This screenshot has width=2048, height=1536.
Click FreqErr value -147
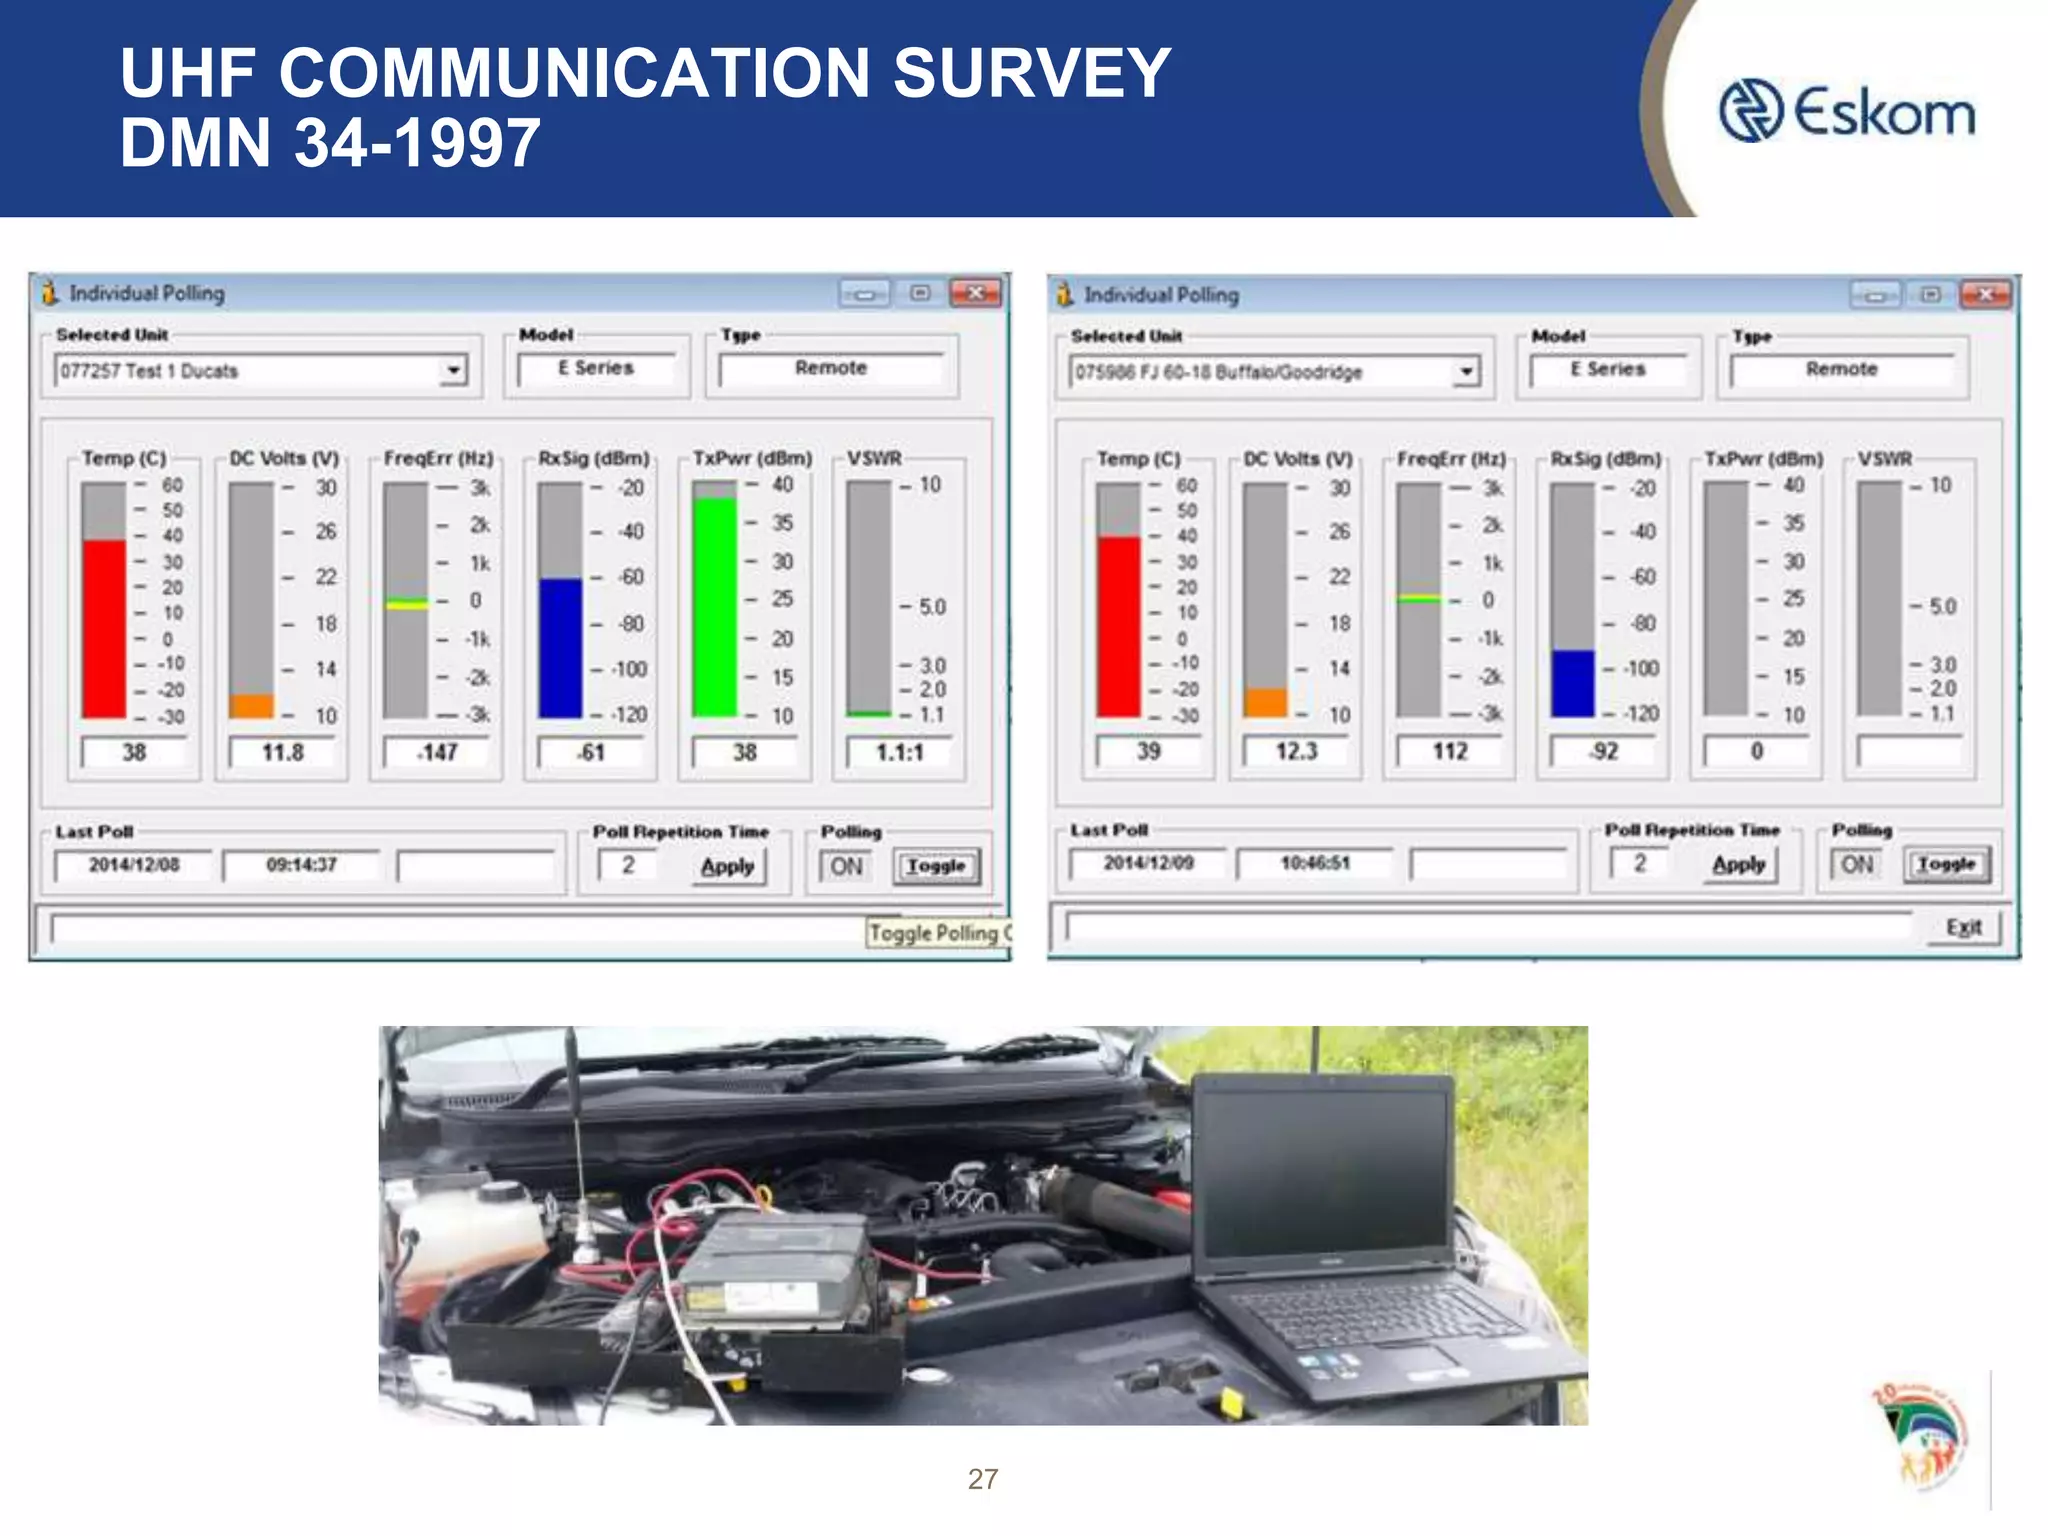click(x=437, y=752)
